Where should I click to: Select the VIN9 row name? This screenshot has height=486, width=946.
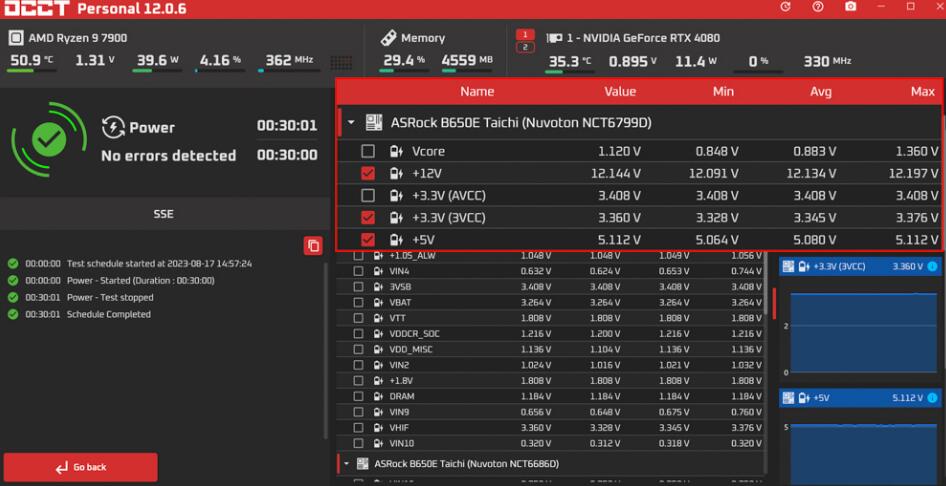399,412
